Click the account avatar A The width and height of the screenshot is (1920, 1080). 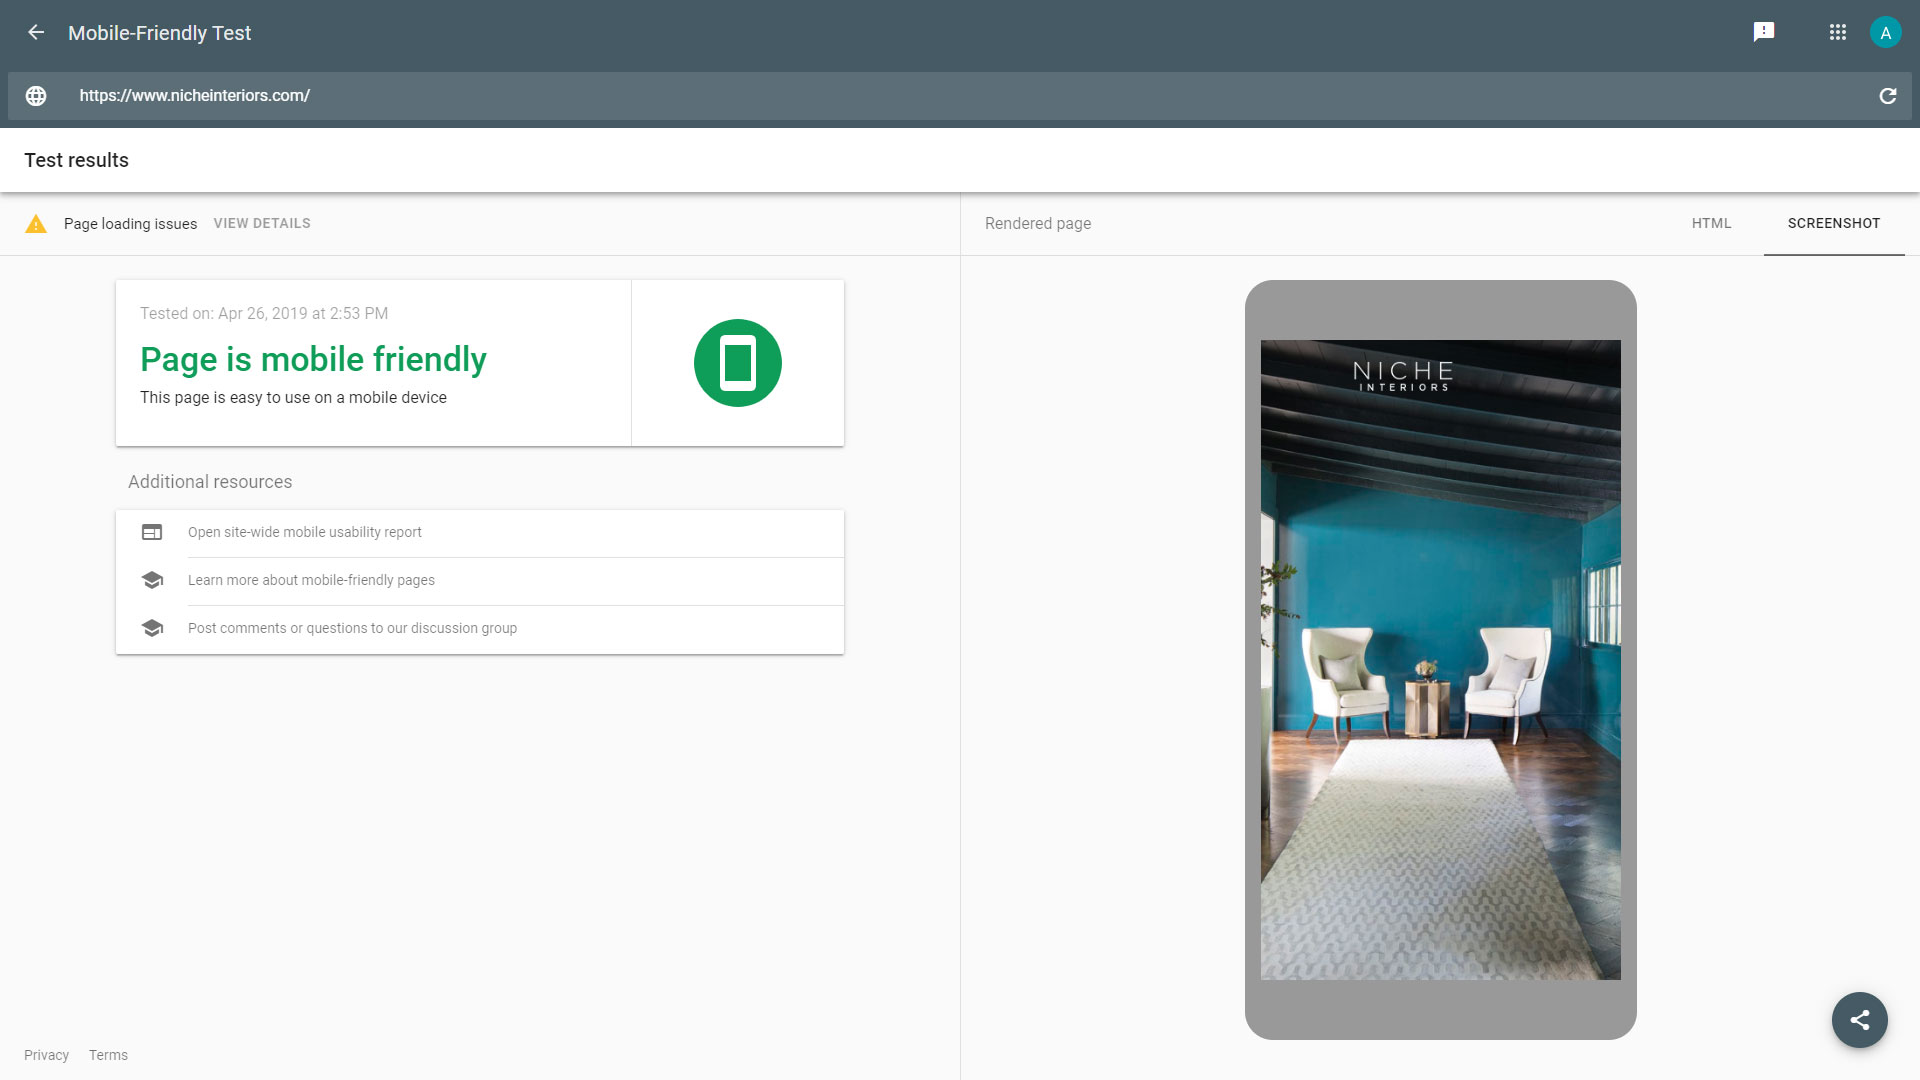[1885, 32]
